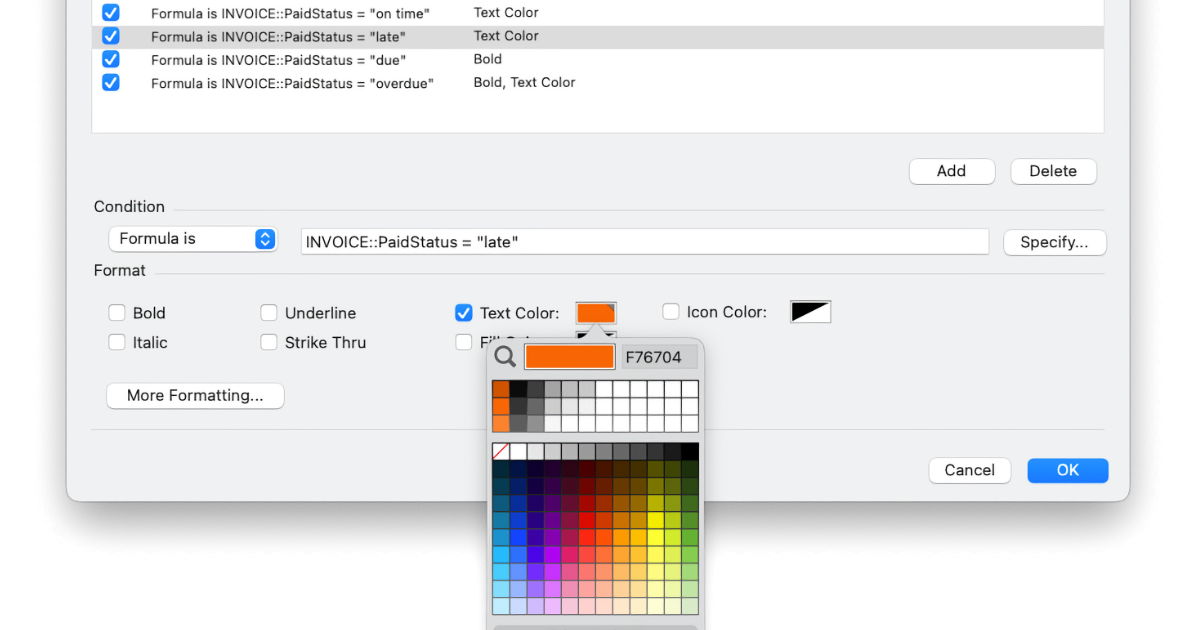The width and height of the screenshot is (1200, 630).
Task: Uncheck the "late" condition checkbox
Action: 111,36
